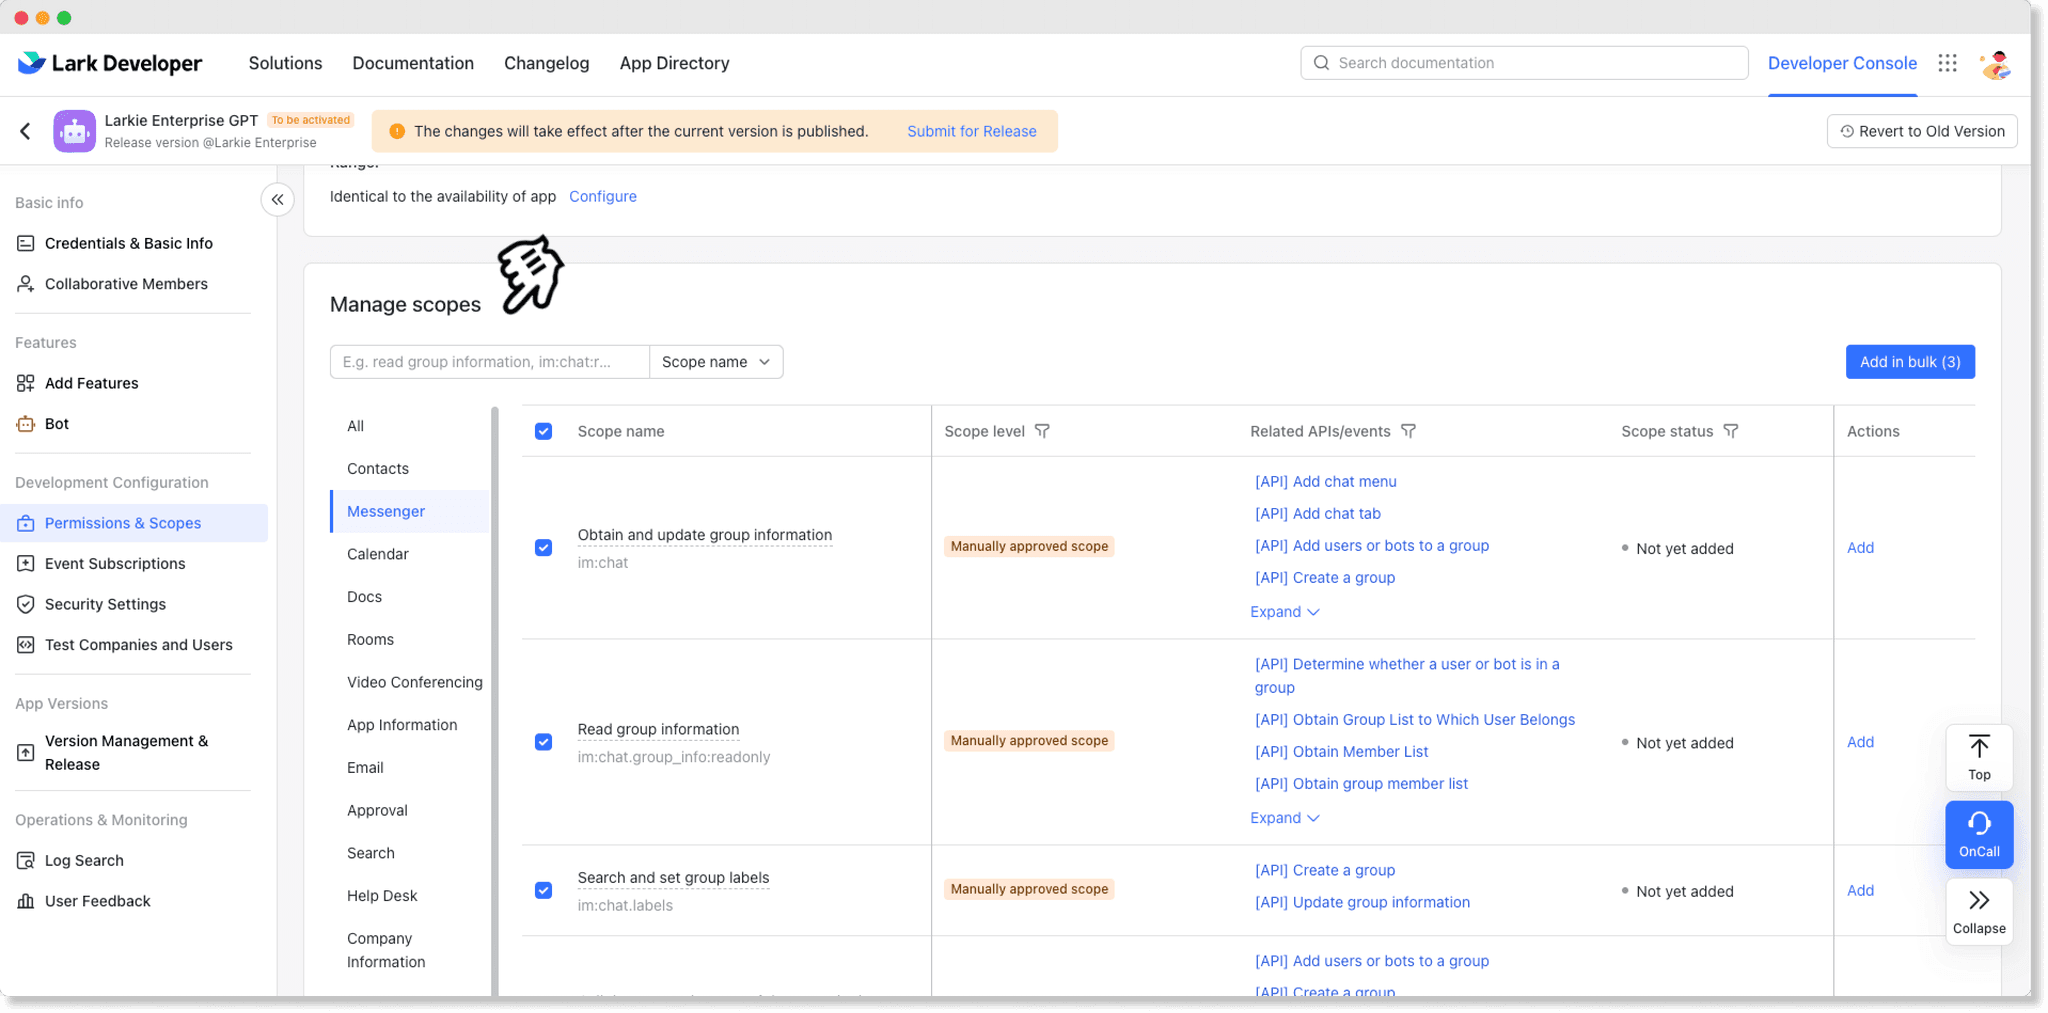Image resolution: width=2048 pixels, height=1013 pixels.
Task: Open the Documentation menu item
Action: click(413, 63)
